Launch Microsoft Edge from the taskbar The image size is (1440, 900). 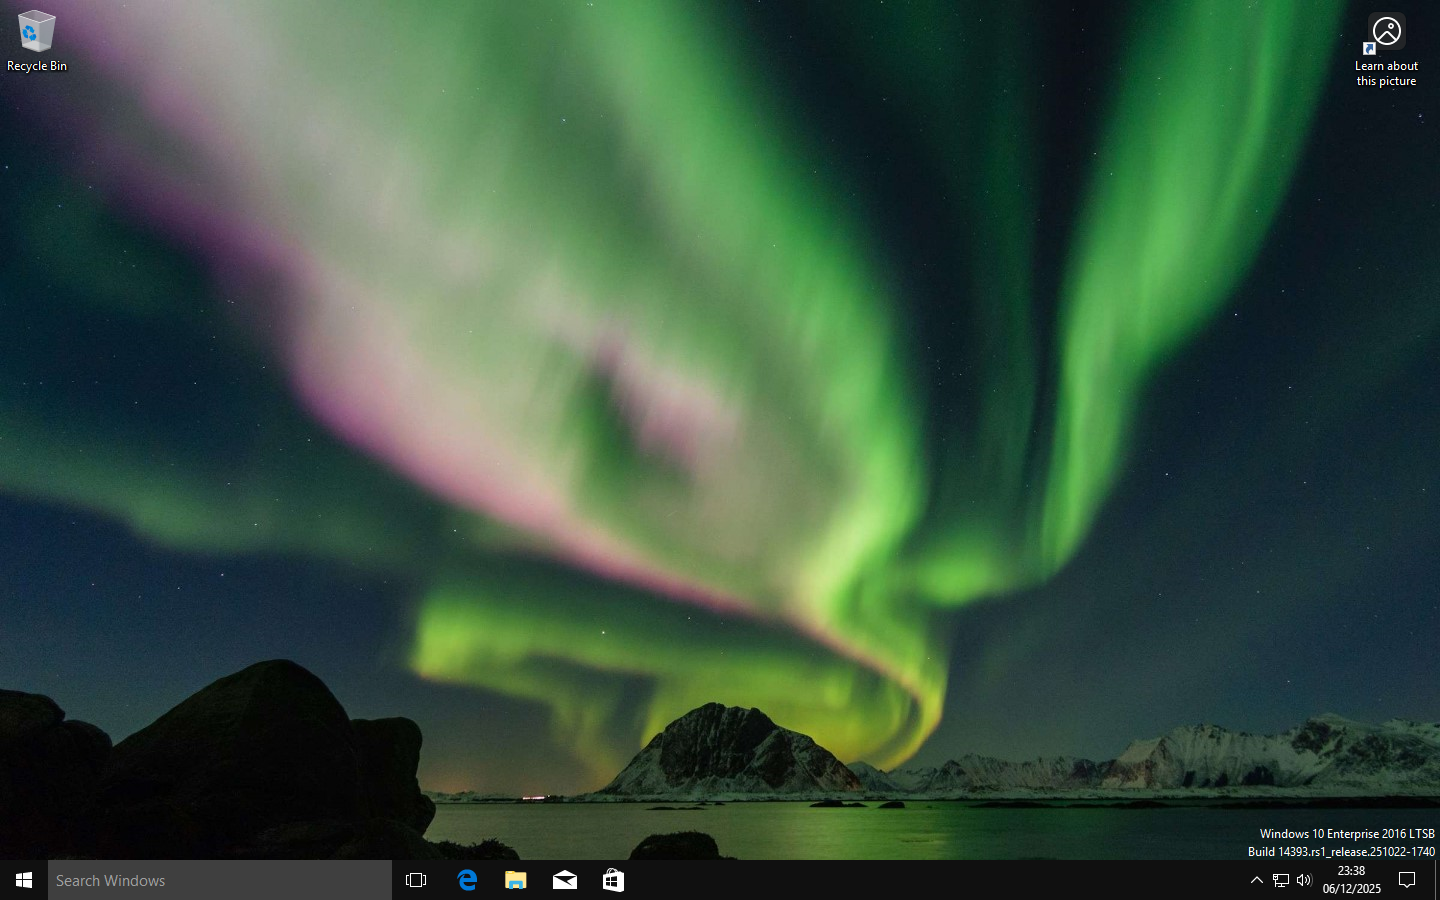467,880
